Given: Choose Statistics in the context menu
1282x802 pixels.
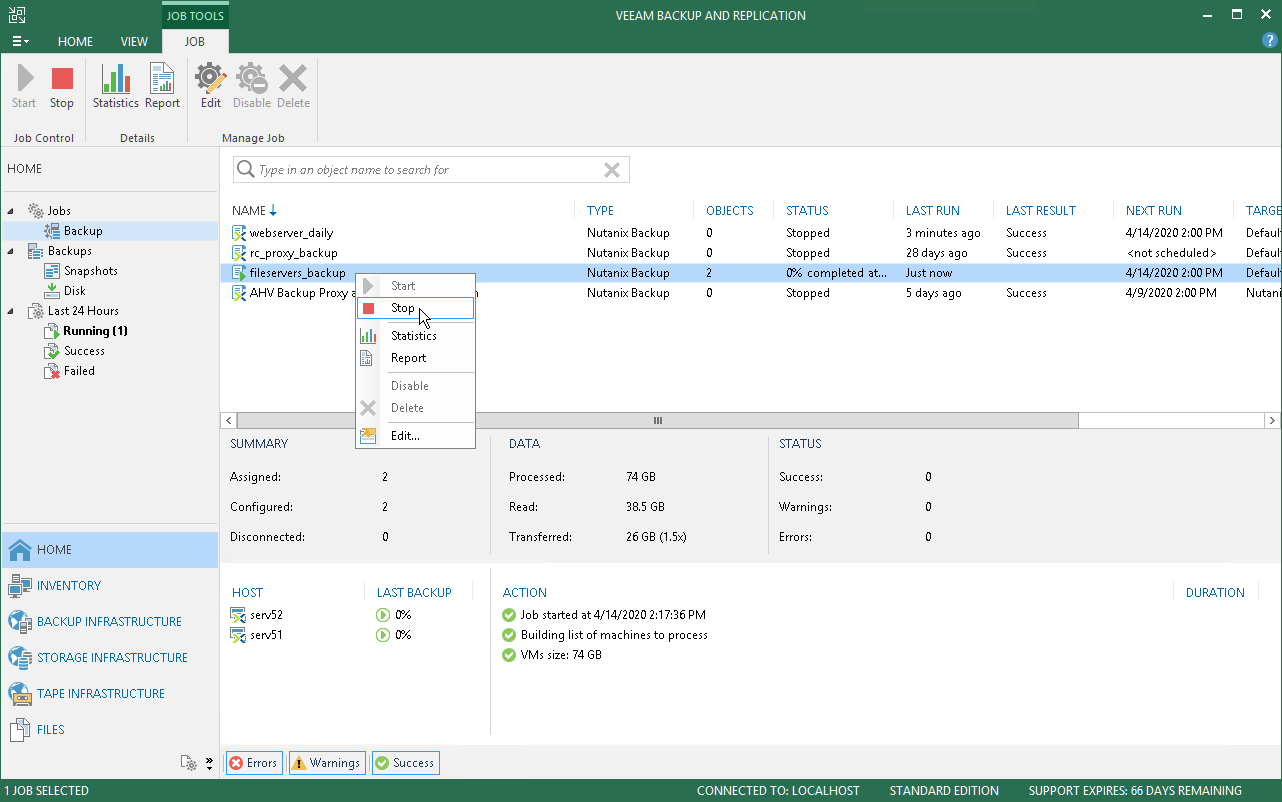Looking at the screenshot, I should coord(415,336).
